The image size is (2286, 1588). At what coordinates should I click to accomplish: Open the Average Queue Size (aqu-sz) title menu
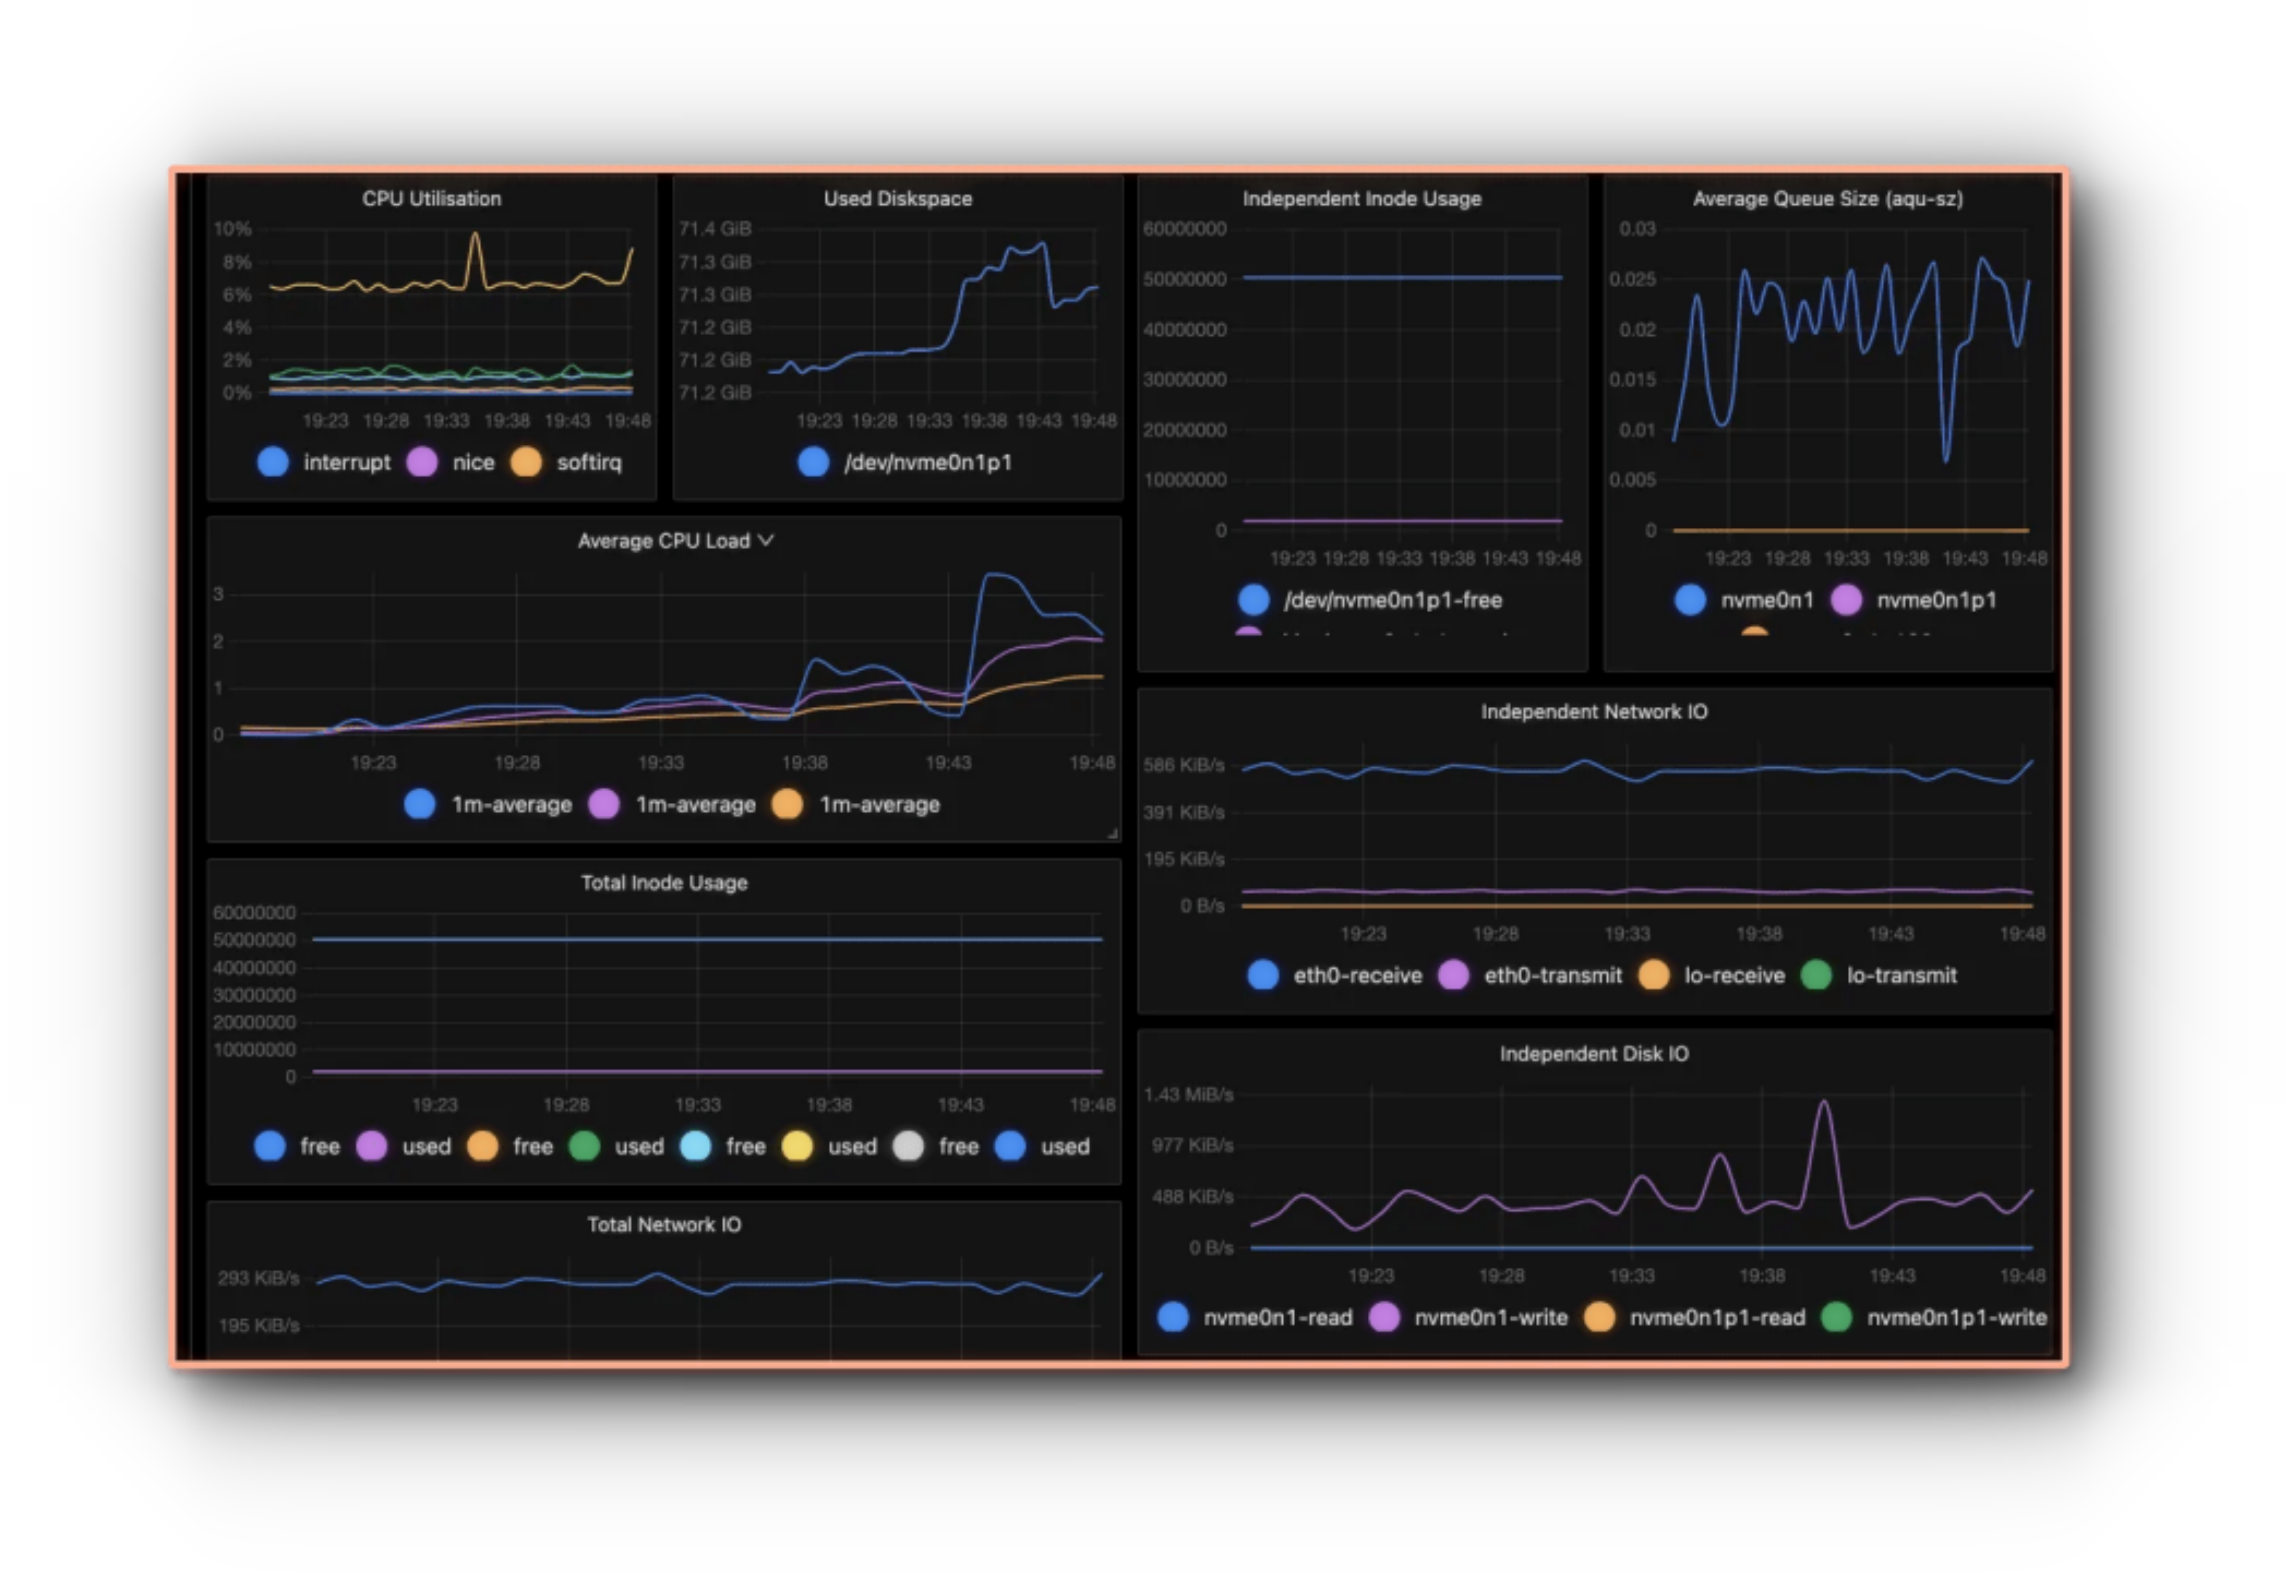pyautogui.click(x=1828, y=199)
